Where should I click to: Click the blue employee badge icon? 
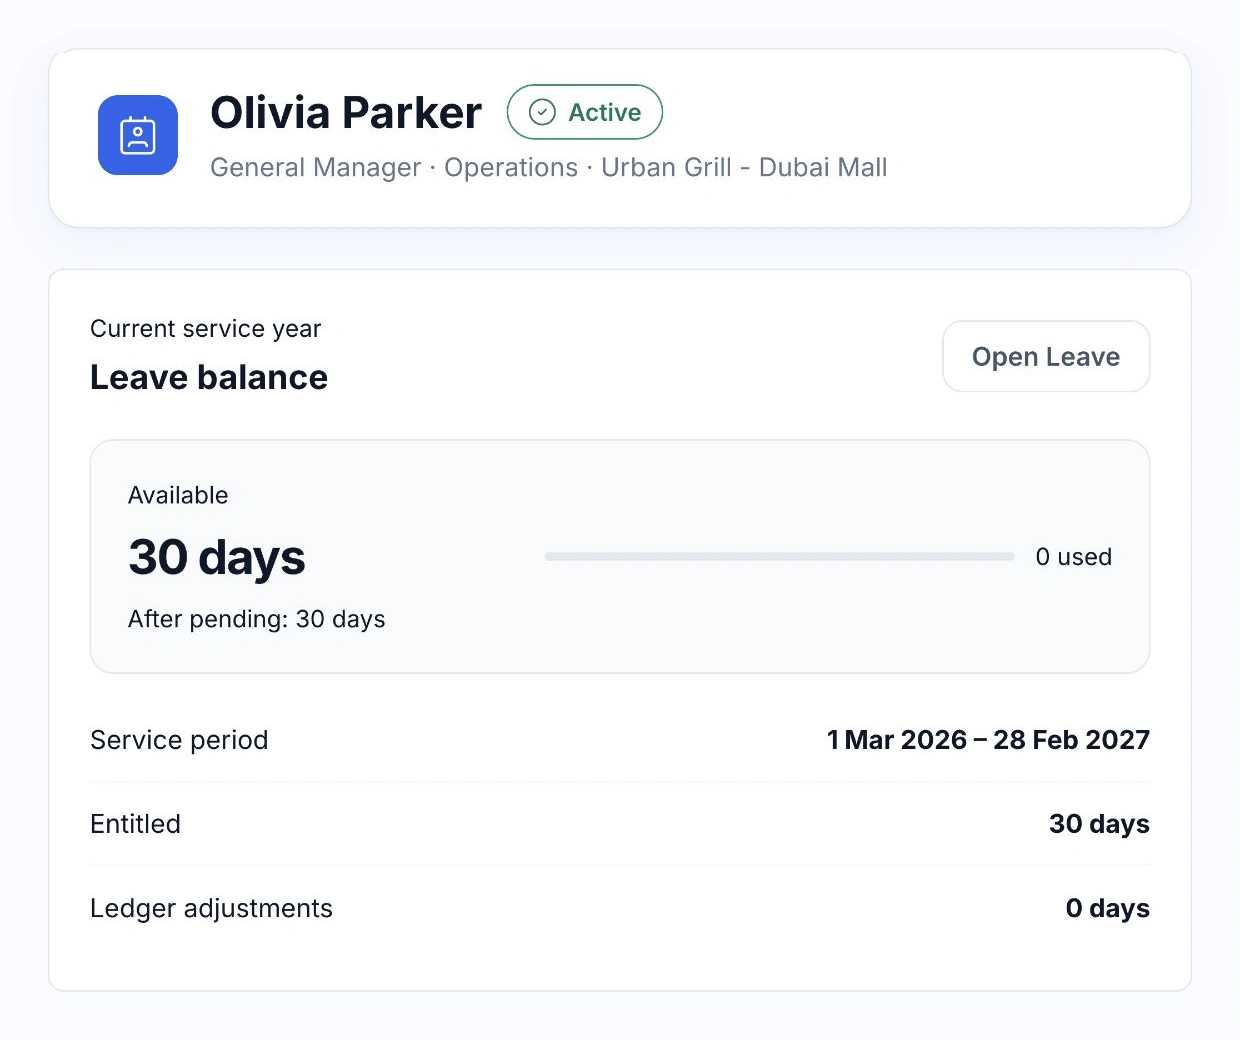click(138, 135)
